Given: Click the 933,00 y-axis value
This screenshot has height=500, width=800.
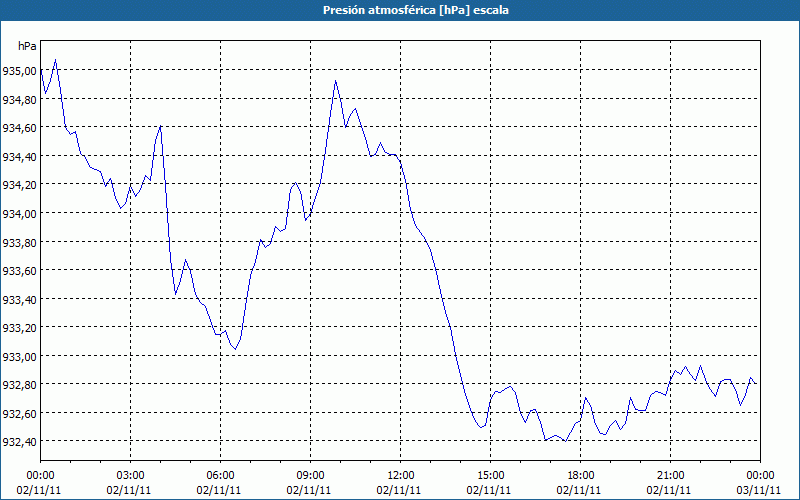Looking at the screenshot, I should 19,357.
